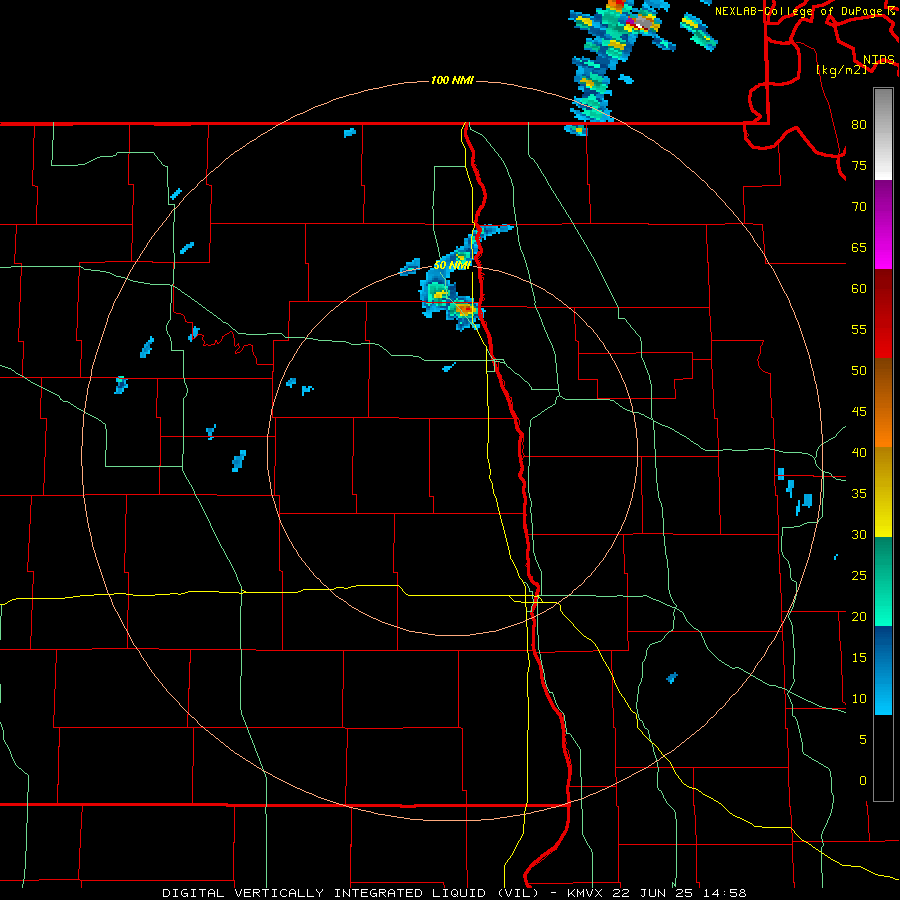Image resolution: width=900 pixels, height=900 pixels.
Task: Pick the green band on the color scale
Action: (883, 581)
